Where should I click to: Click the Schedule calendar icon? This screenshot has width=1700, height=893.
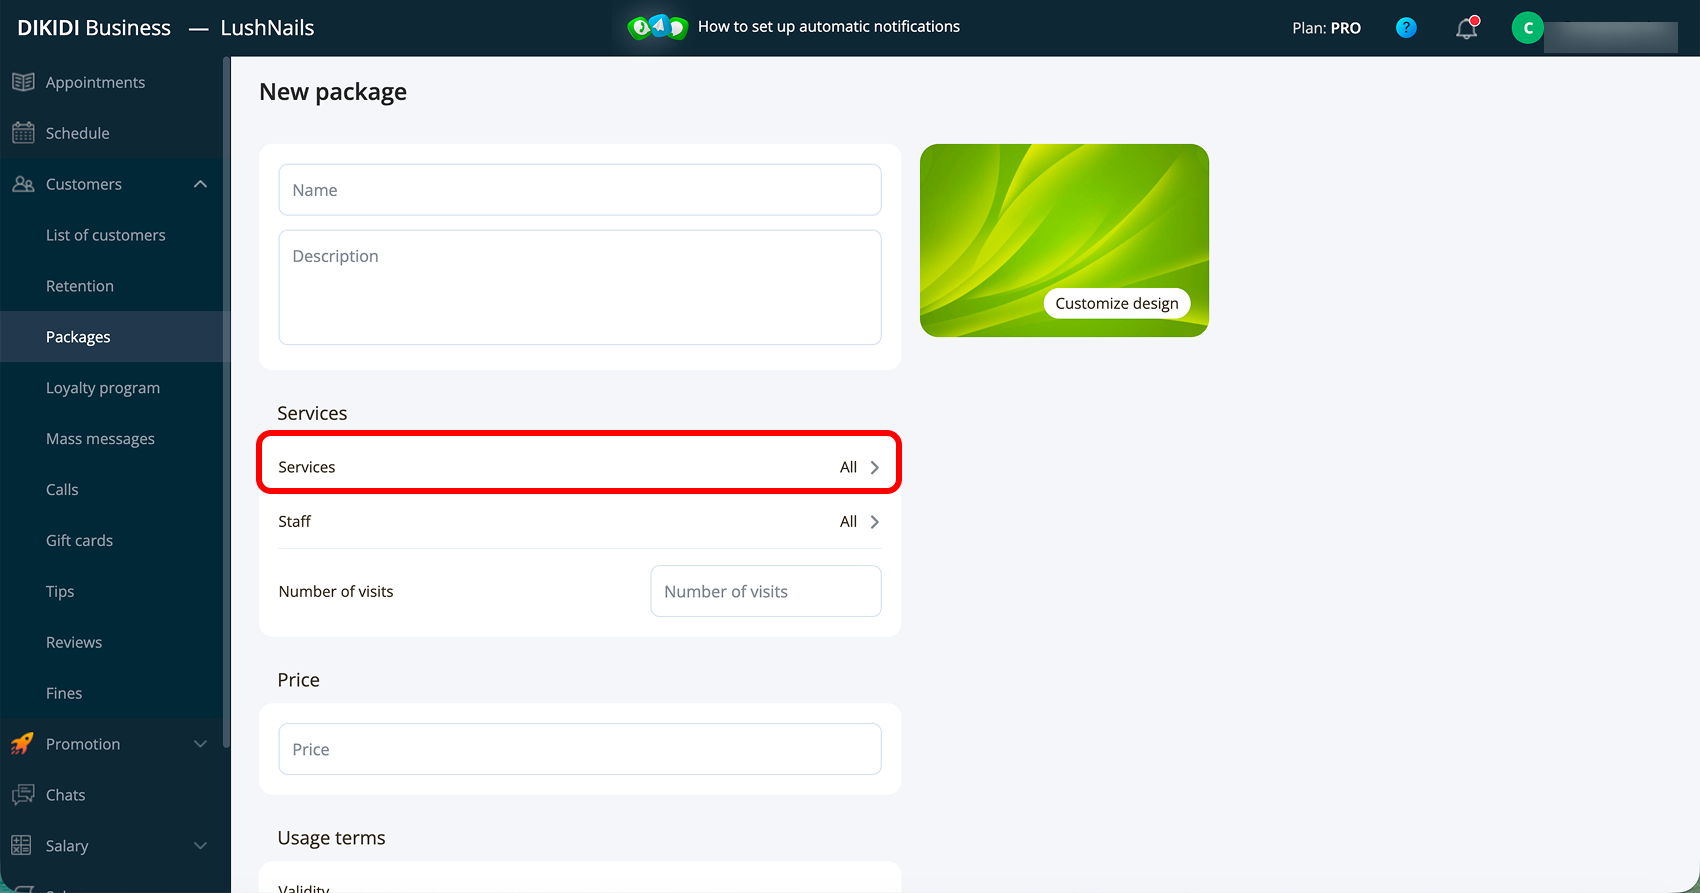[x=23, y=133]
